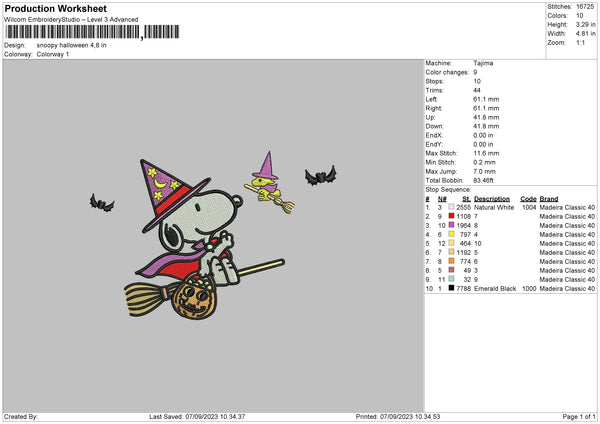Click the Emerald Black color swatch
The width and height of the screenshot is (600, 424).
pyautogui.click(x=452, y=288)
